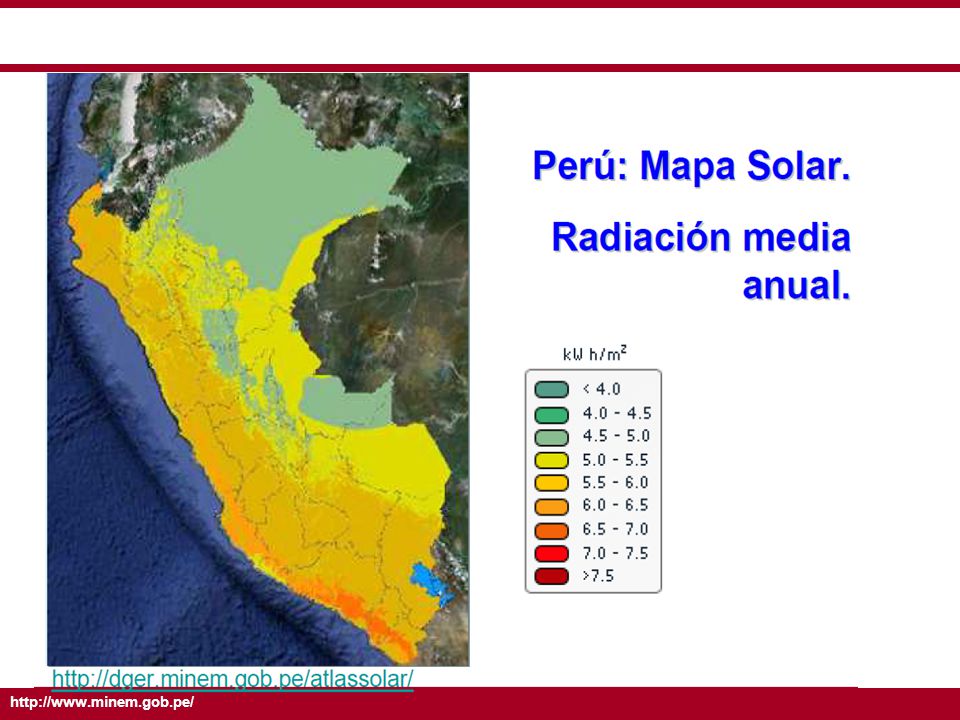Click the '6.5 - 7.0' legend label
The height and width of the screenshot is (720, 960).
click(615, 530)
